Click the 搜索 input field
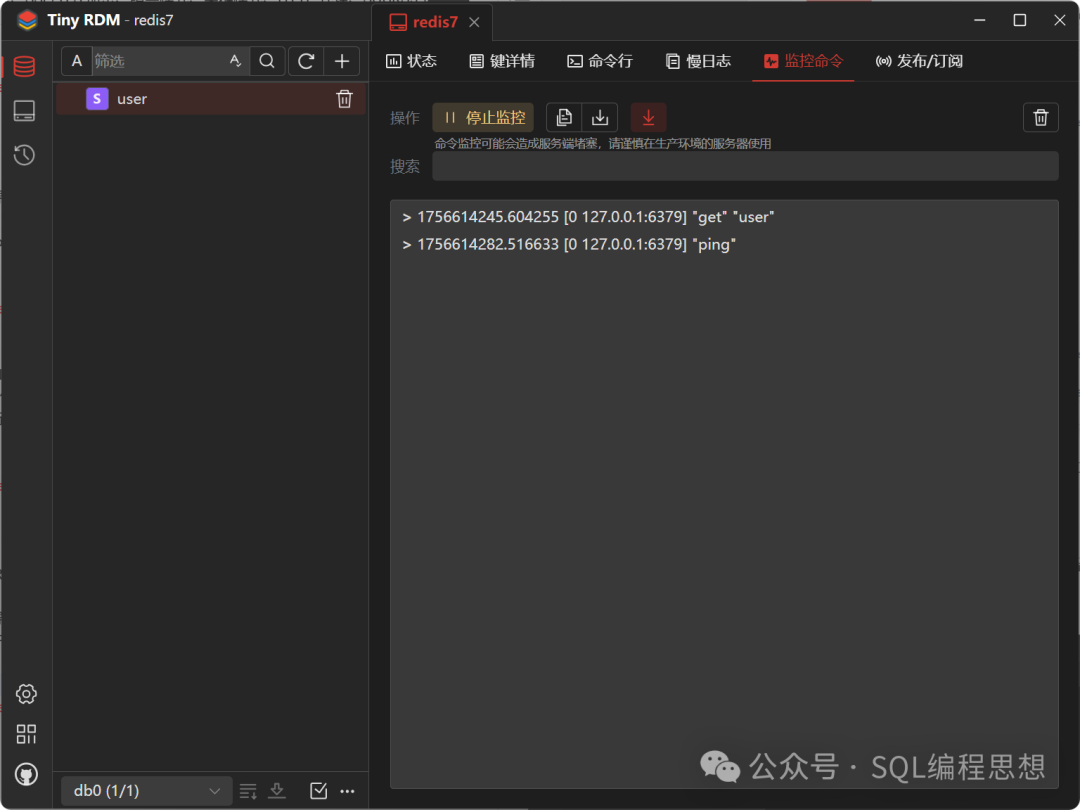 (744, 166)
